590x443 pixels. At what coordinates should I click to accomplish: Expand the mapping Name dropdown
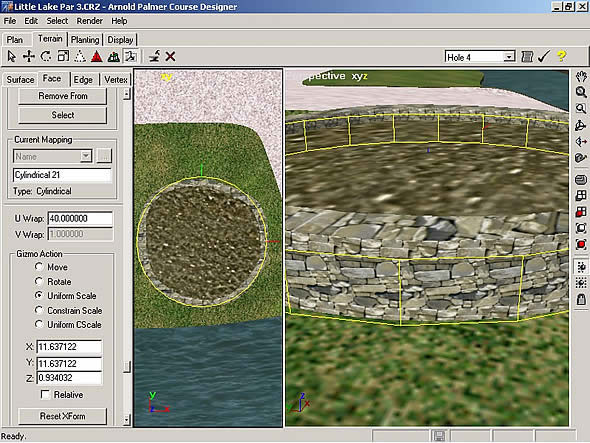pyautogui.click(x=86, y=156)
